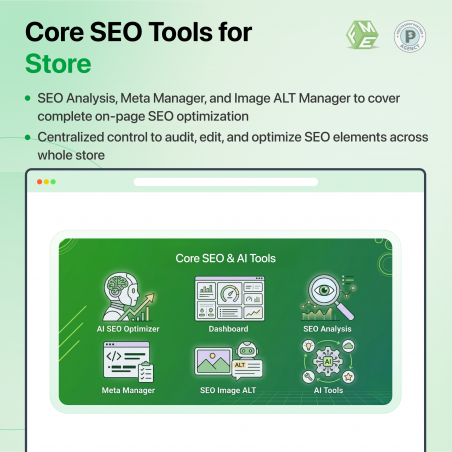
Task: Click the "Meta Manager" label
Action: point(128,390)
